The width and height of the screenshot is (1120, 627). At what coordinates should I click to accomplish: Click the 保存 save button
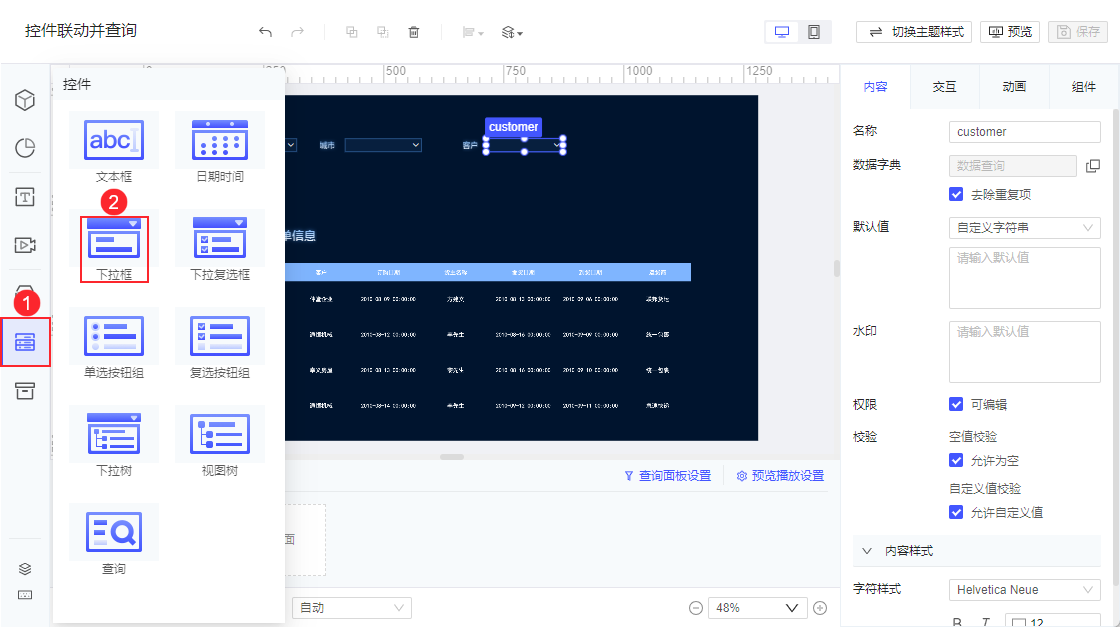tap(1078, 32)
